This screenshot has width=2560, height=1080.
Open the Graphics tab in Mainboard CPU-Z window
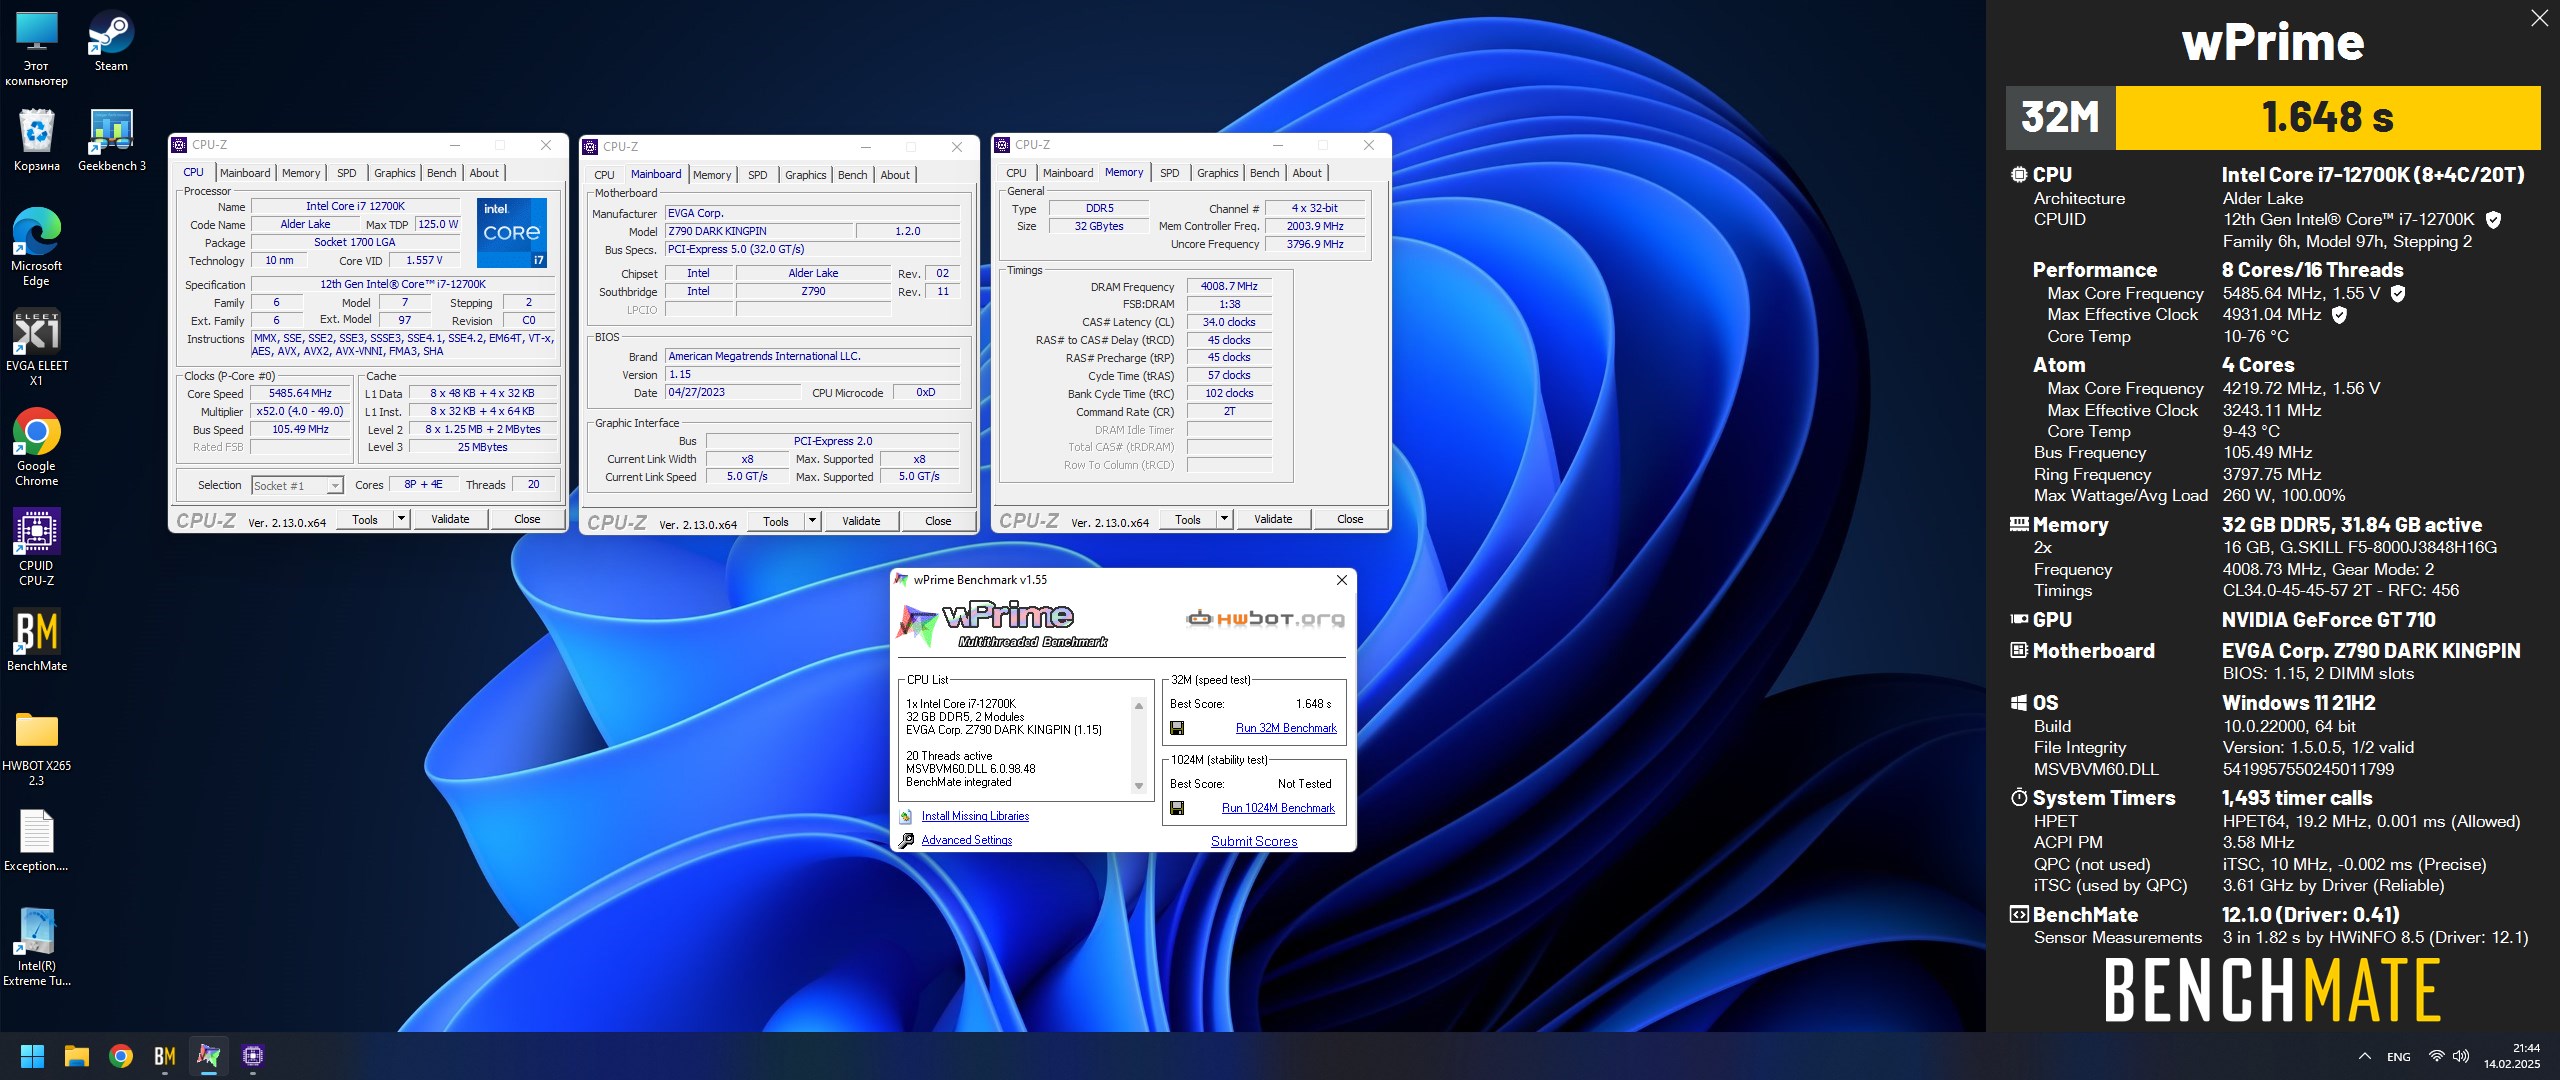pos(805,175)
